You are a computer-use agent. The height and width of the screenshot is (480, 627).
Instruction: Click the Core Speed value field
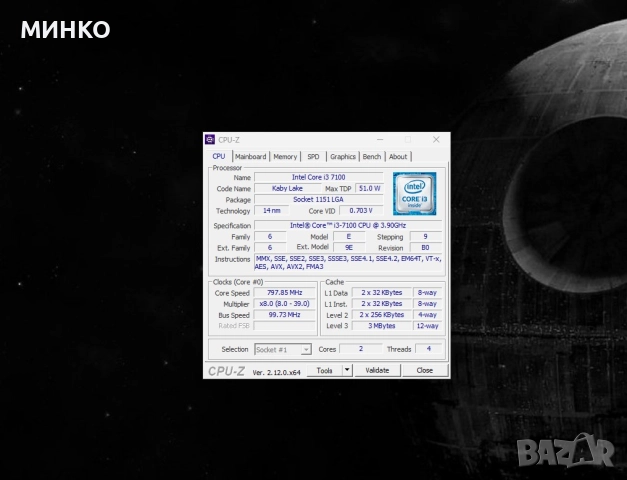click(283, 293)
